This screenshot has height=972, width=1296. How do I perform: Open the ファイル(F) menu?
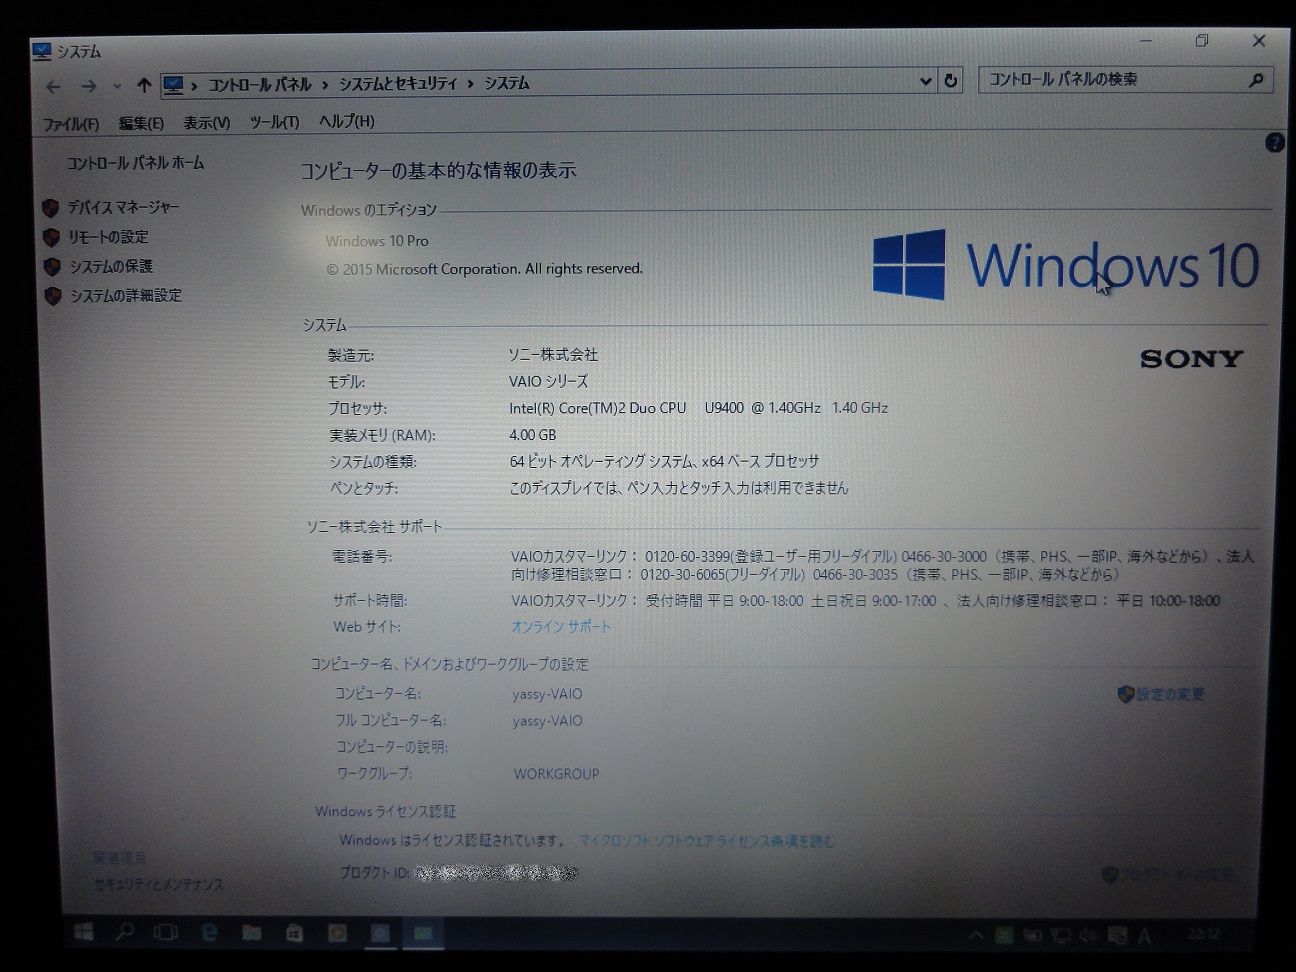[x=71, y=124]
